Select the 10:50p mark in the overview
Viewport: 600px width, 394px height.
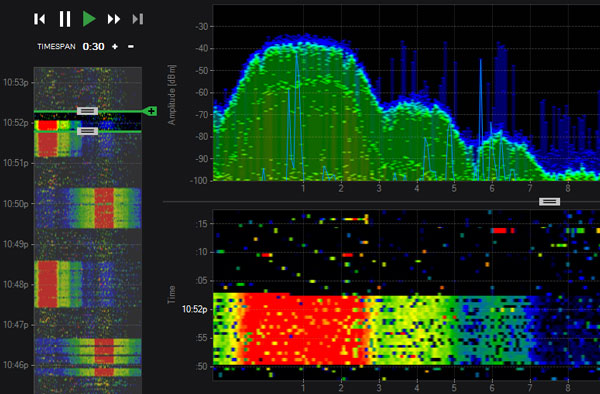[x=16, y=204]
